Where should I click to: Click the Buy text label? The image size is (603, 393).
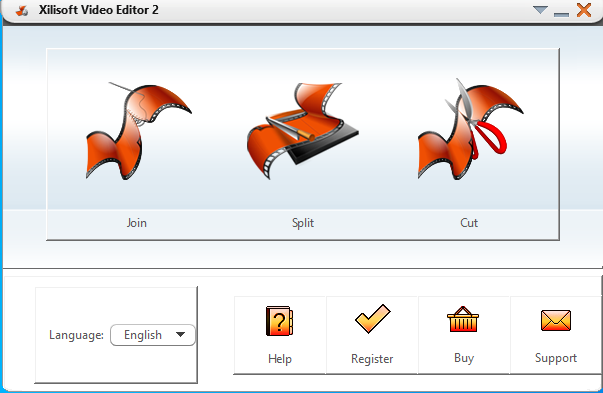point(464,358)
